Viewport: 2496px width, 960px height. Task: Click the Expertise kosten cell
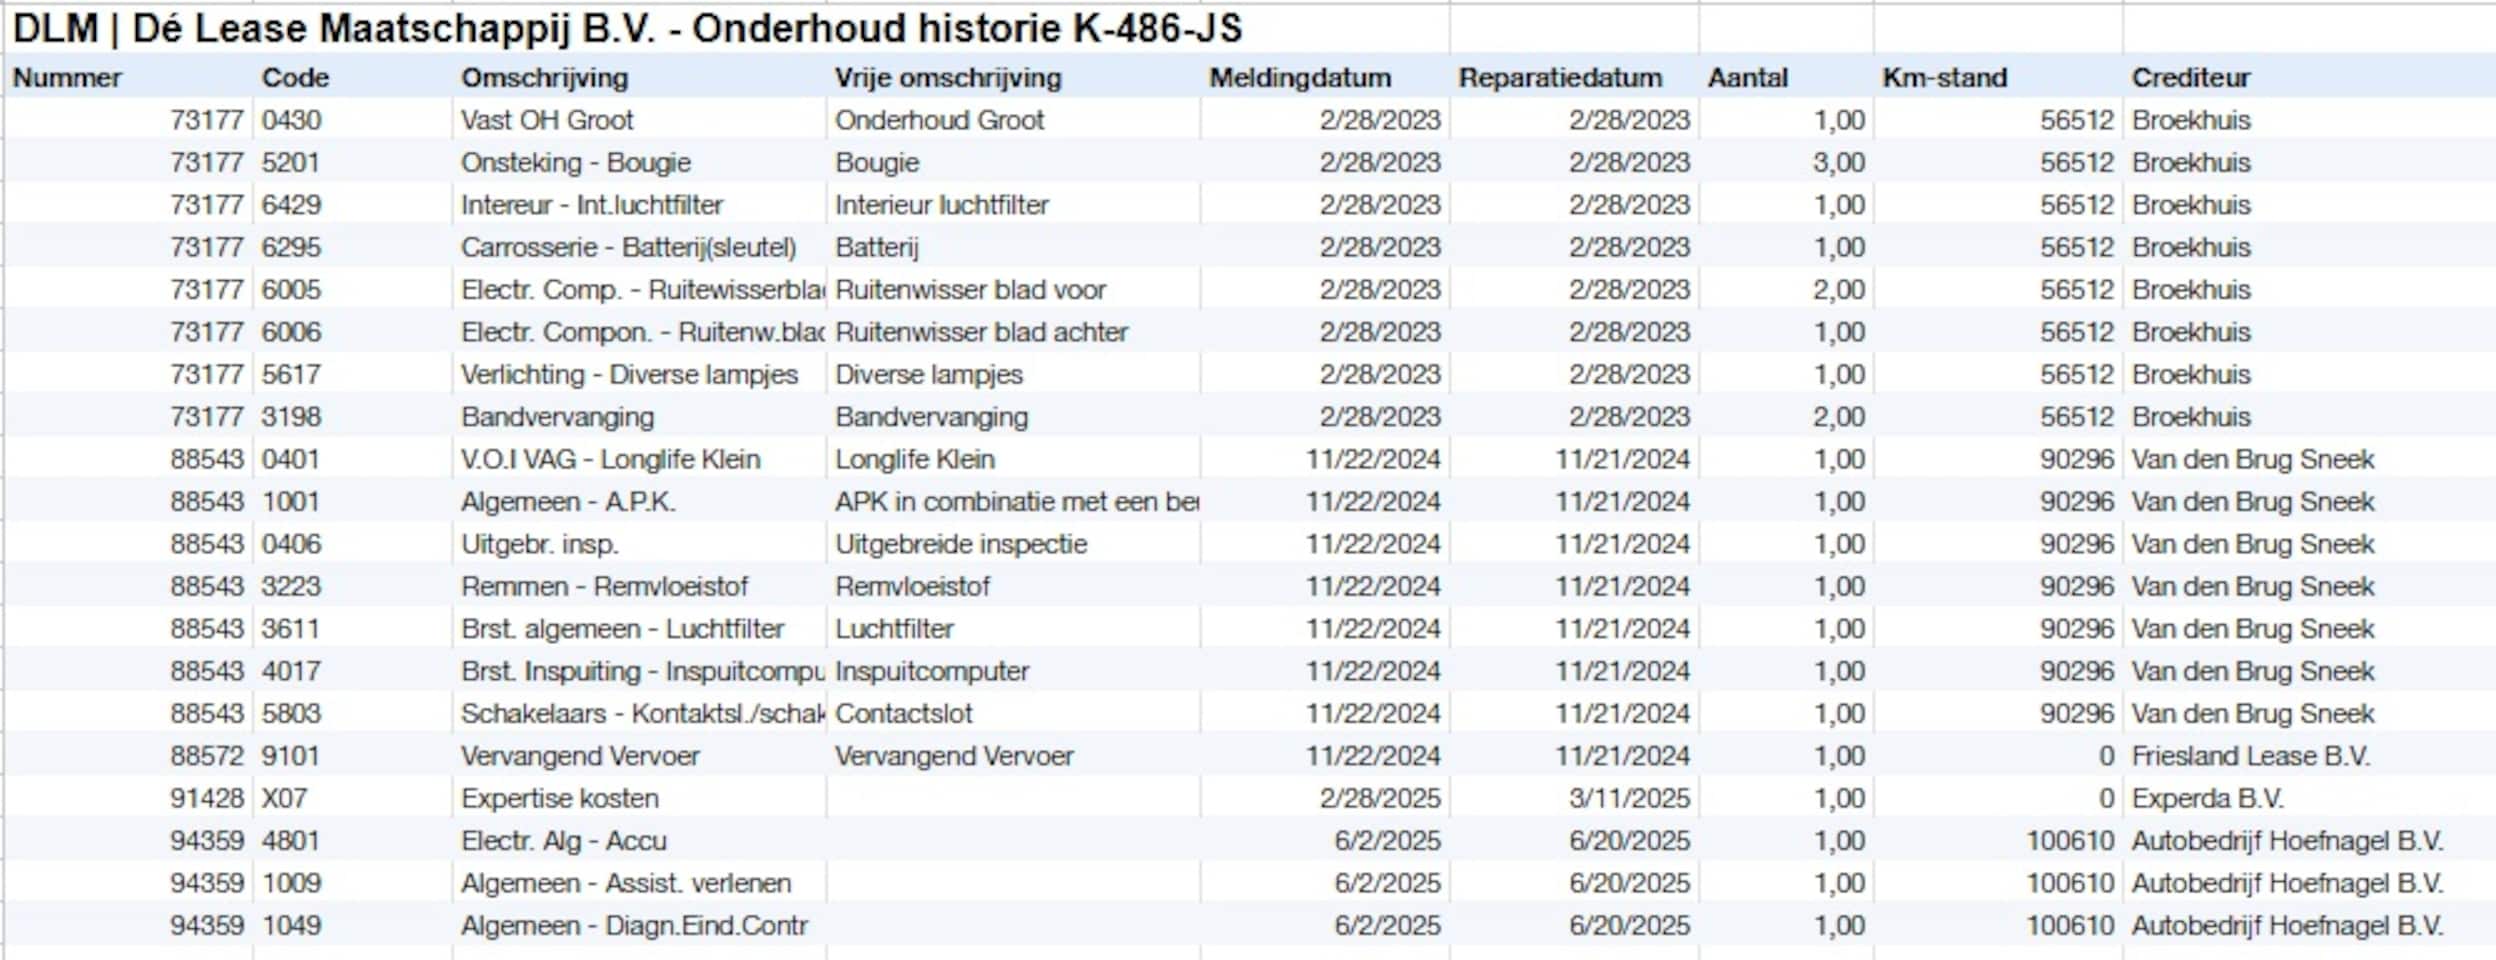[x=559, y=798]
